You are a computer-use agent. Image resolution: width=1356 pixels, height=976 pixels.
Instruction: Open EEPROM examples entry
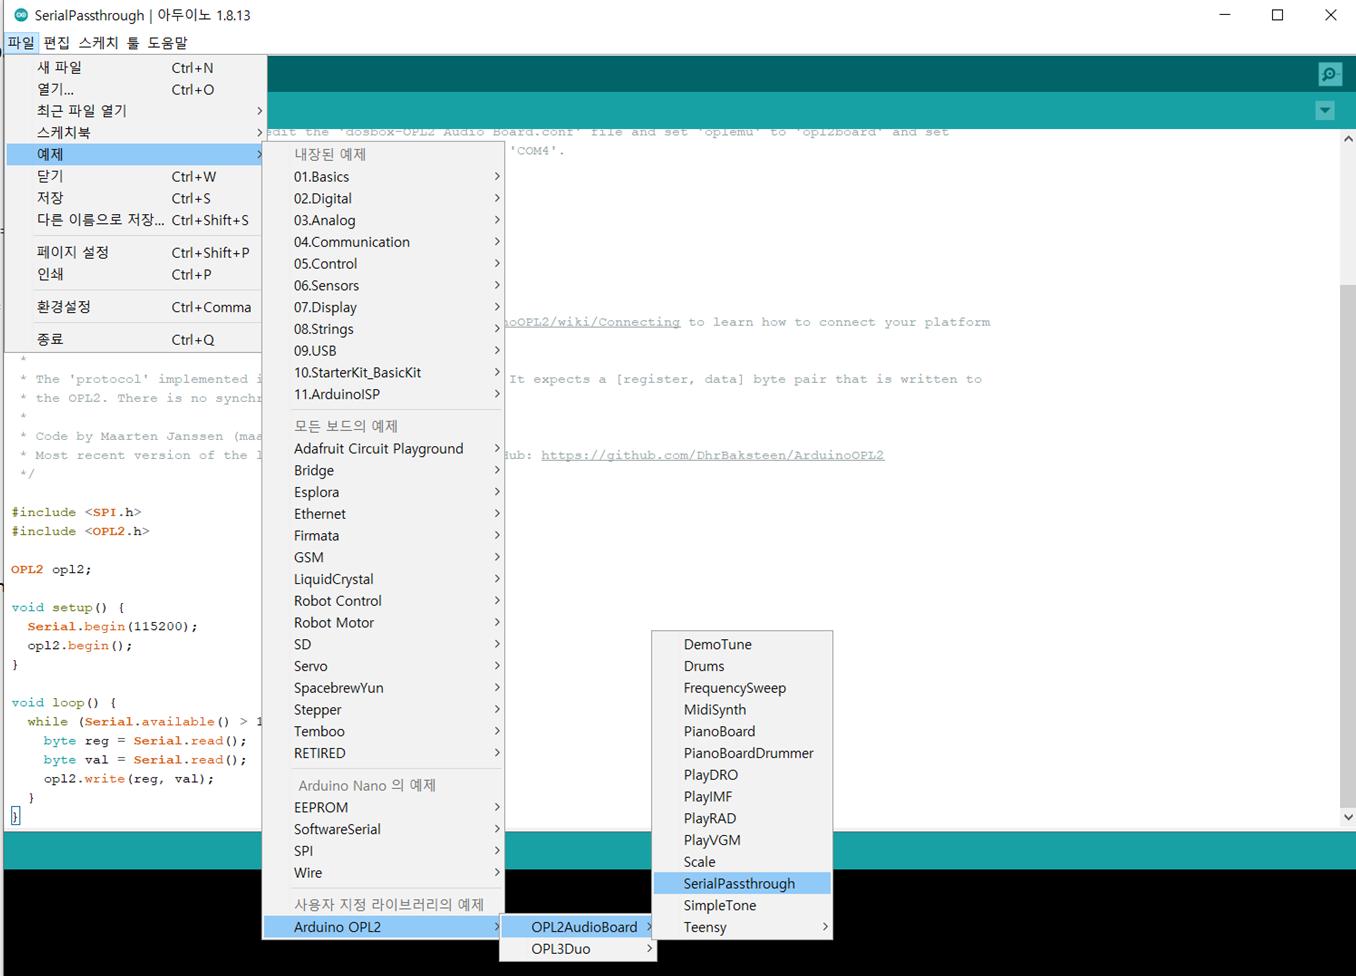[383, 807]
